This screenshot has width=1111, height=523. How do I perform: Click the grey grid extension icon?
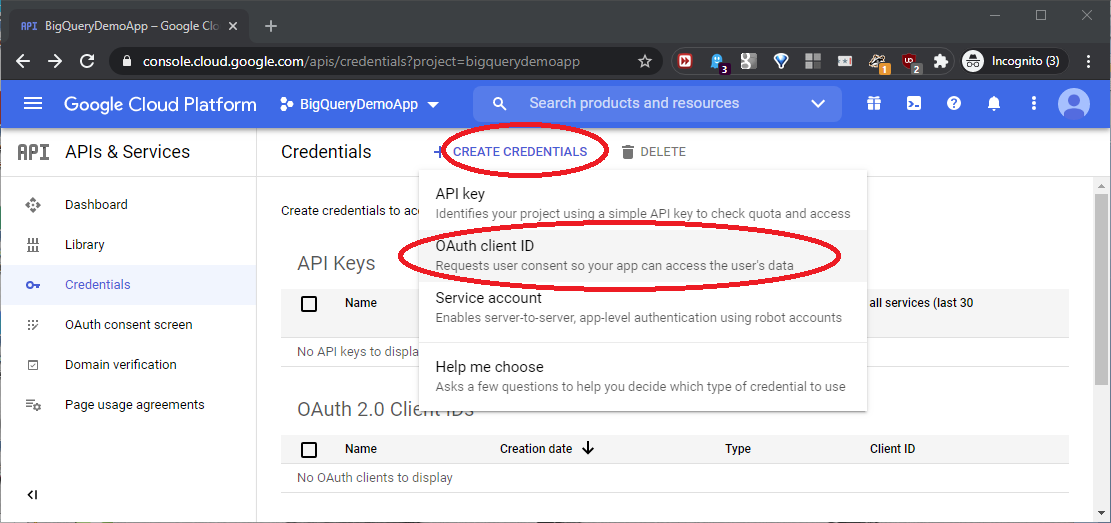point(813,62)
